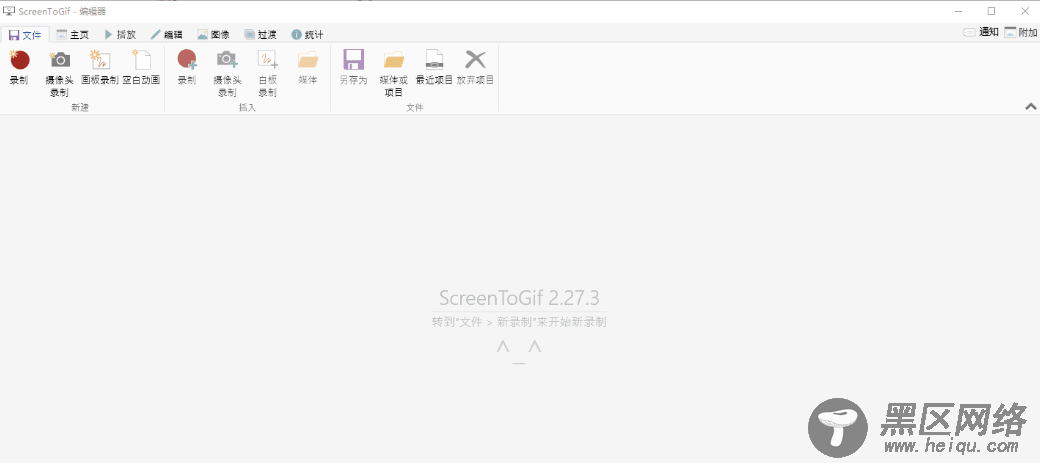
Task: Open the 编辑 edit tab
Action: (x=166, y=34)
